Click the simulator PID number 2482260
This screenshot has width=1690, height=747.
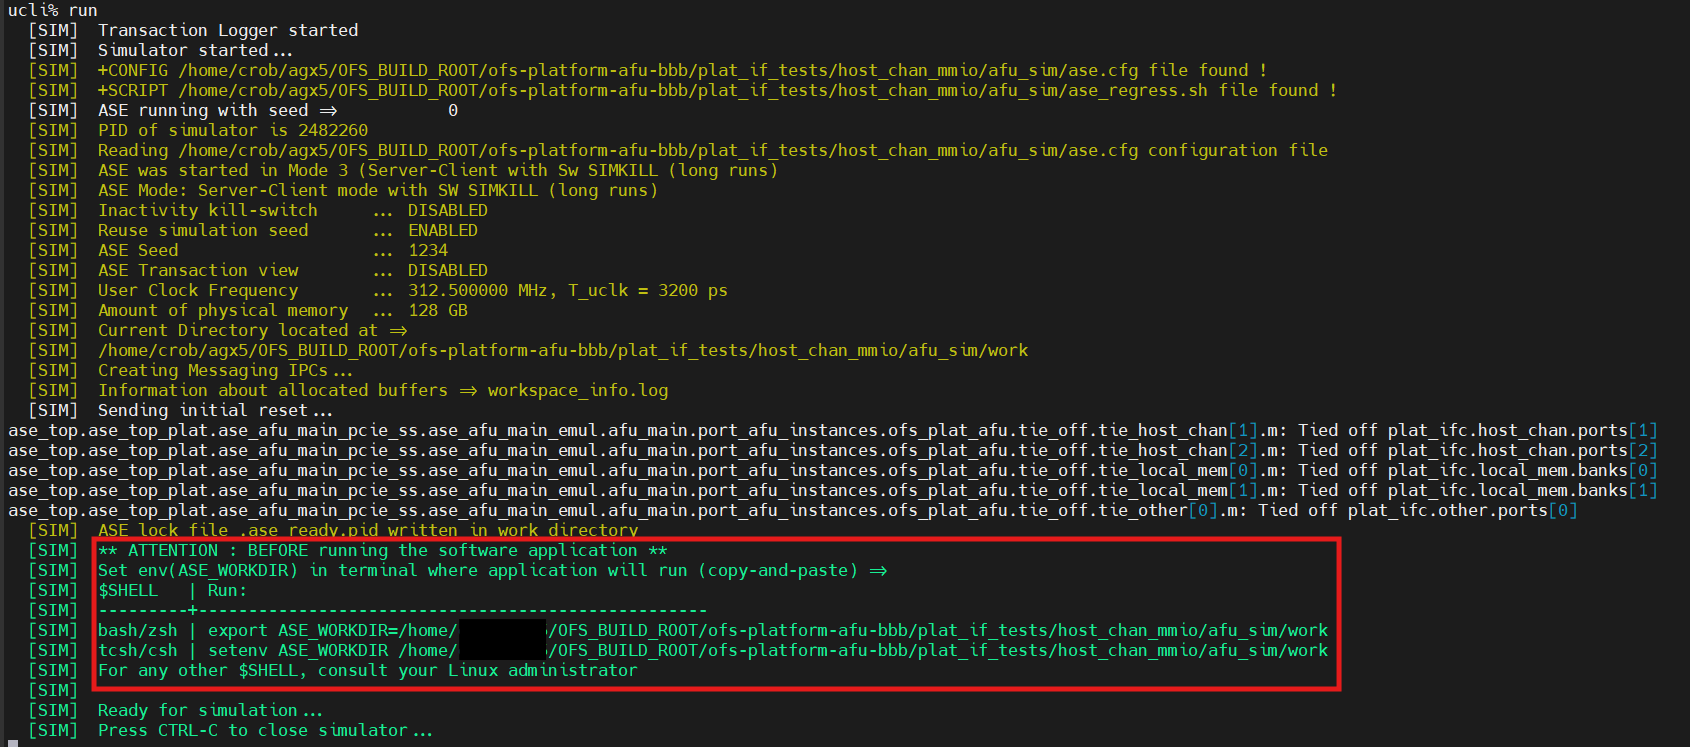pos(332,130)
